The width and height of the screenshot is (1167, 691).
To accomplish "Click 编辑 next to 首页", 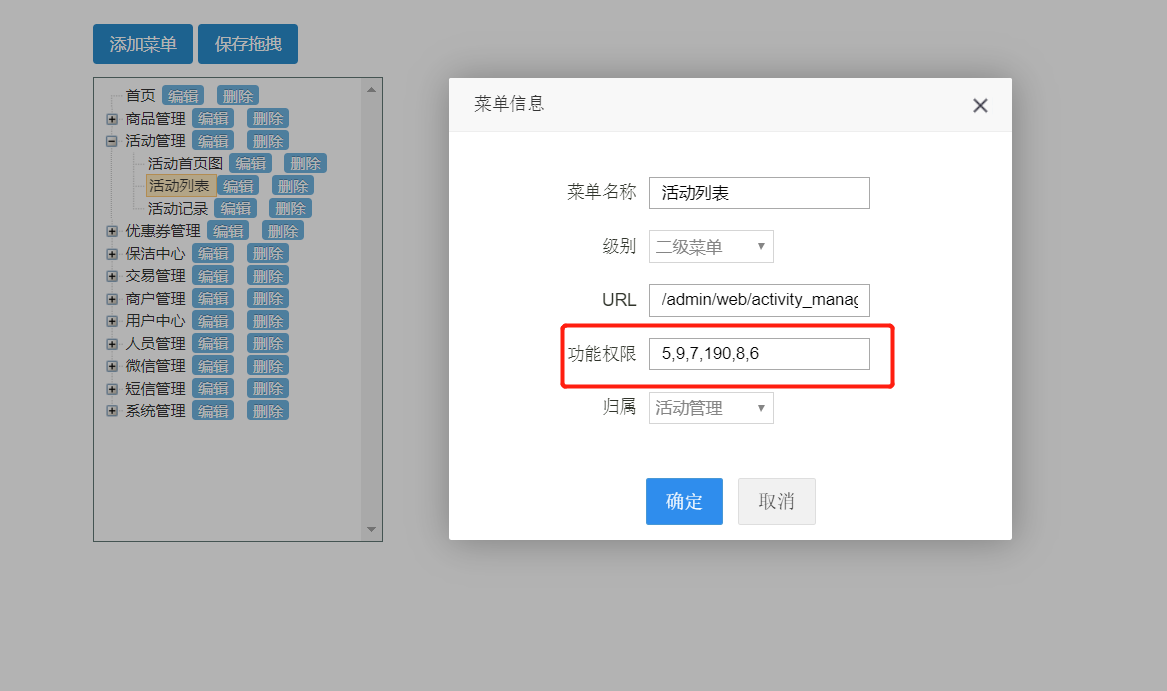I will [x=183, y=95].
